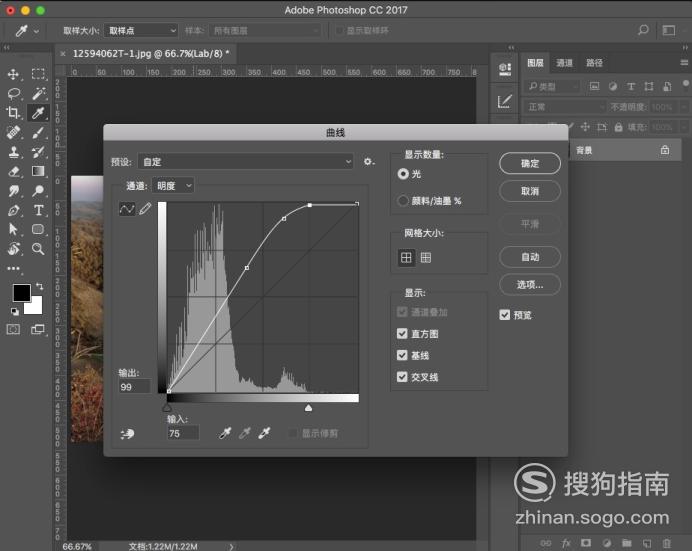Screen dimensions: 692x551
Task: Select the Crop tool
Action: coord(13,112)
